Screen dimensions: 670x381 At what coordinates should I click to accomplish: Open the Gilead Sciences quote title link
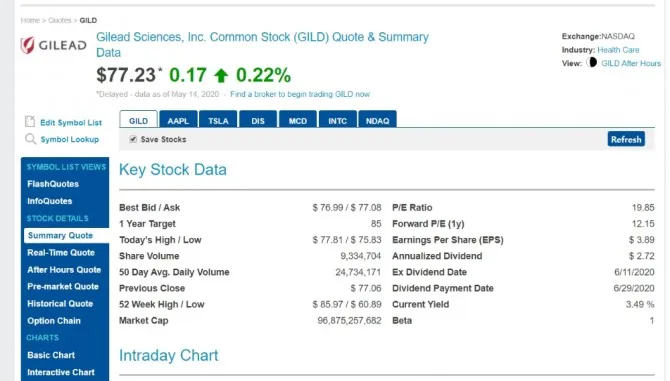(x=262, y=44)
